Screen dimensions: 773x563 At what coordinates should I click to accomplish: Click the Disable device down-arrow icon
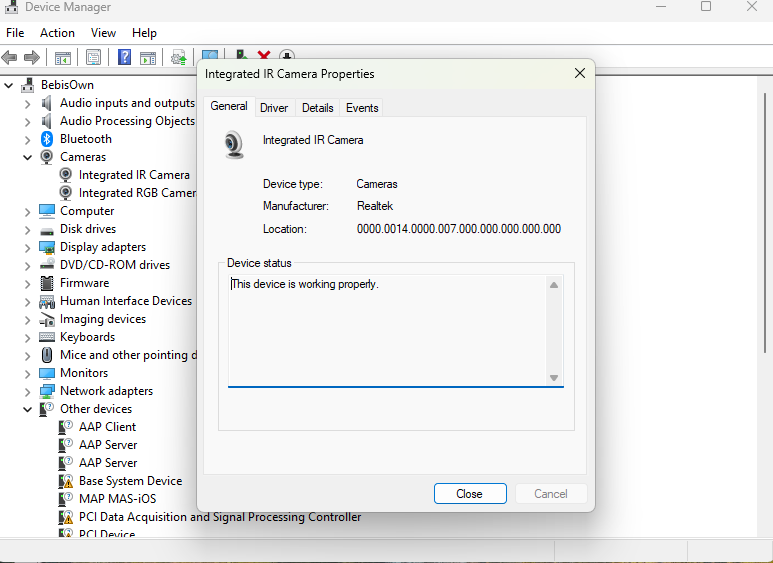pos(287,55)
